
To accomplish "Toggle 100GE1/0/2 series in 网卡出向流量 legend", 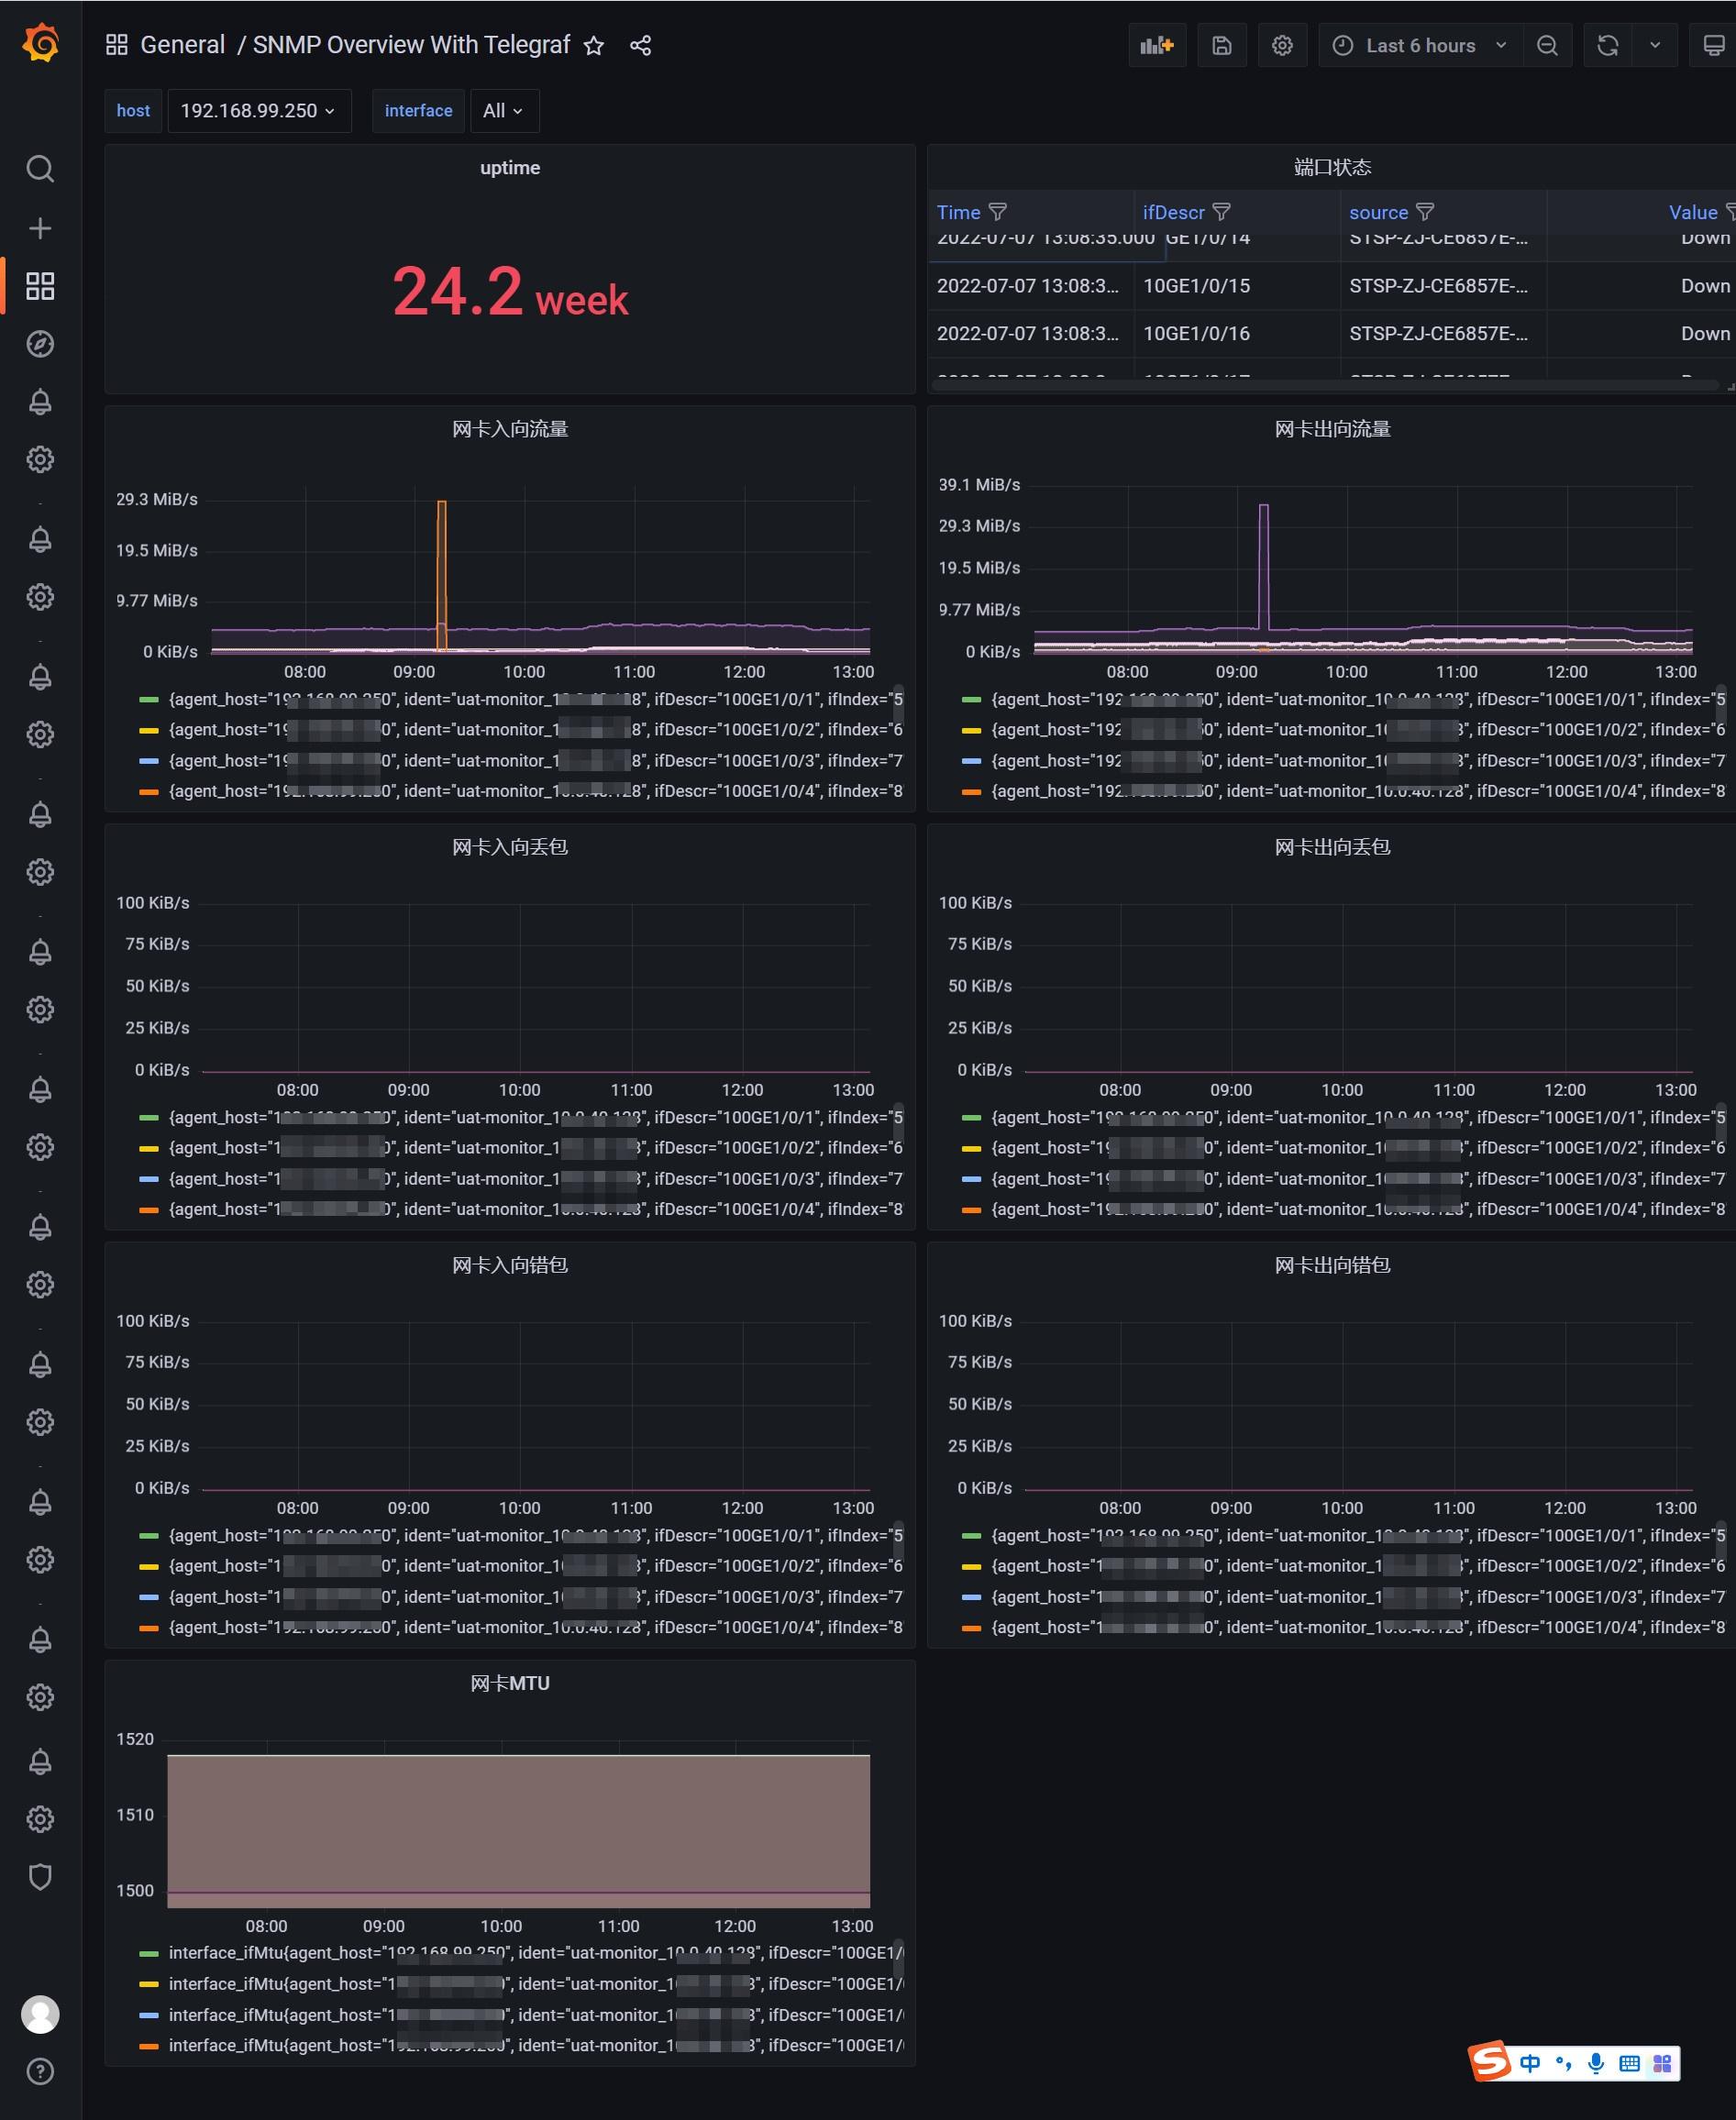I will pos(1358,730).
